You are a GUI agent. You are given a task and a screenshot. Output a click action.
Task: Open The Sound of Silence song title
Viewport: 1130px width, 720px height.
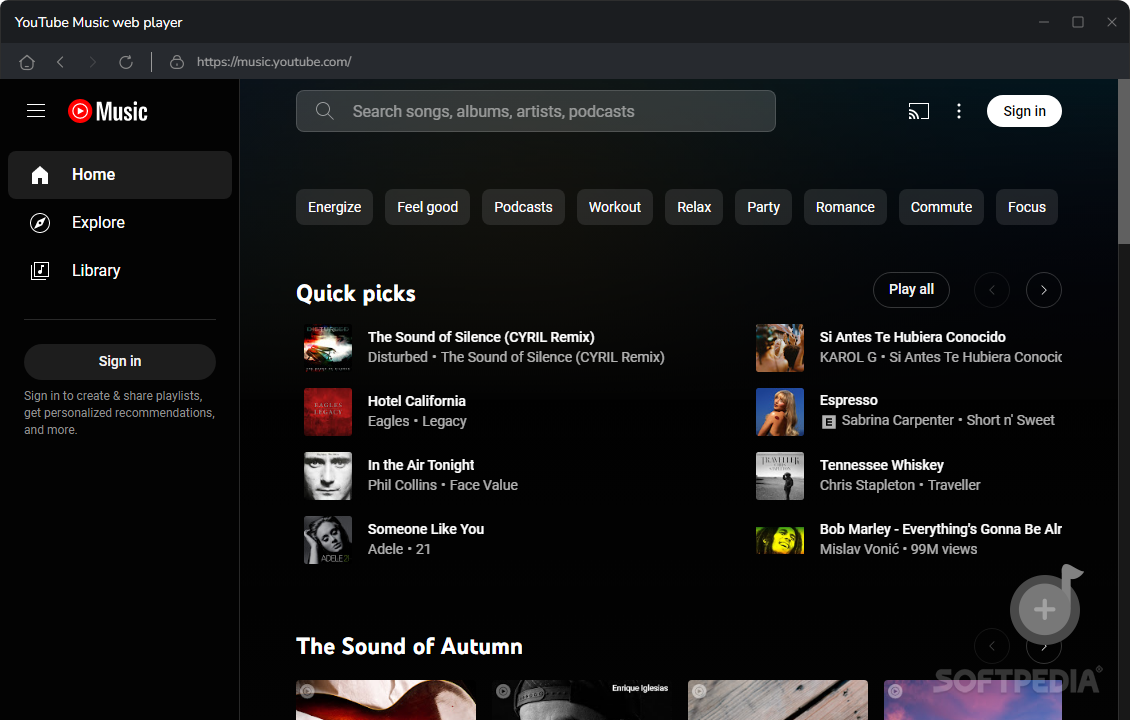pyautogui.click(x=481, y=337)
